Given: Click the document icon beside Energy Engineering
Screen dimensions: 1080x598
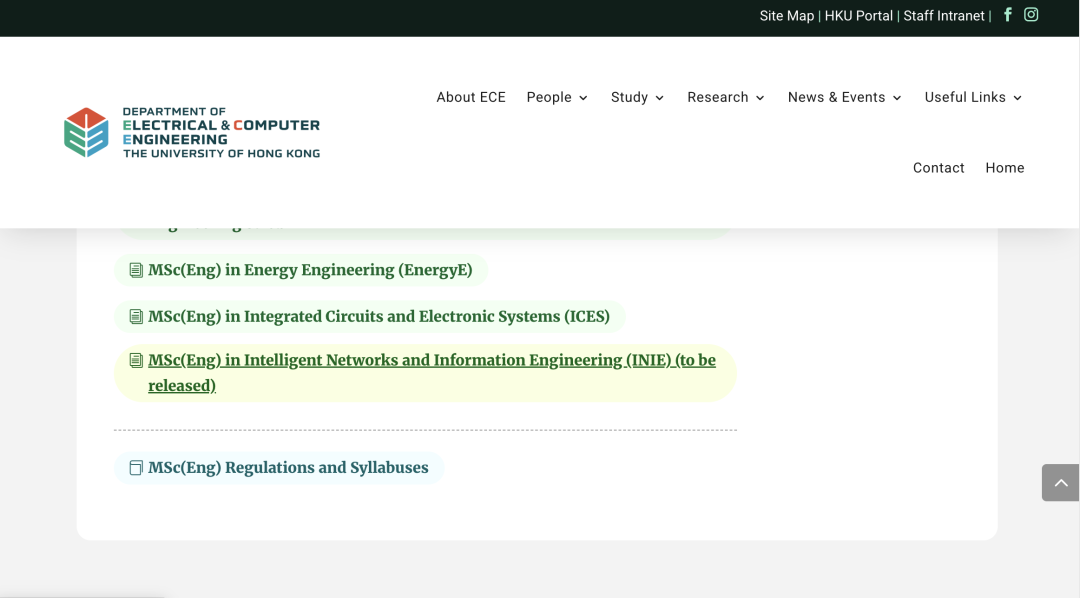Looking at the screenshot, I should [x=136, y=270].
